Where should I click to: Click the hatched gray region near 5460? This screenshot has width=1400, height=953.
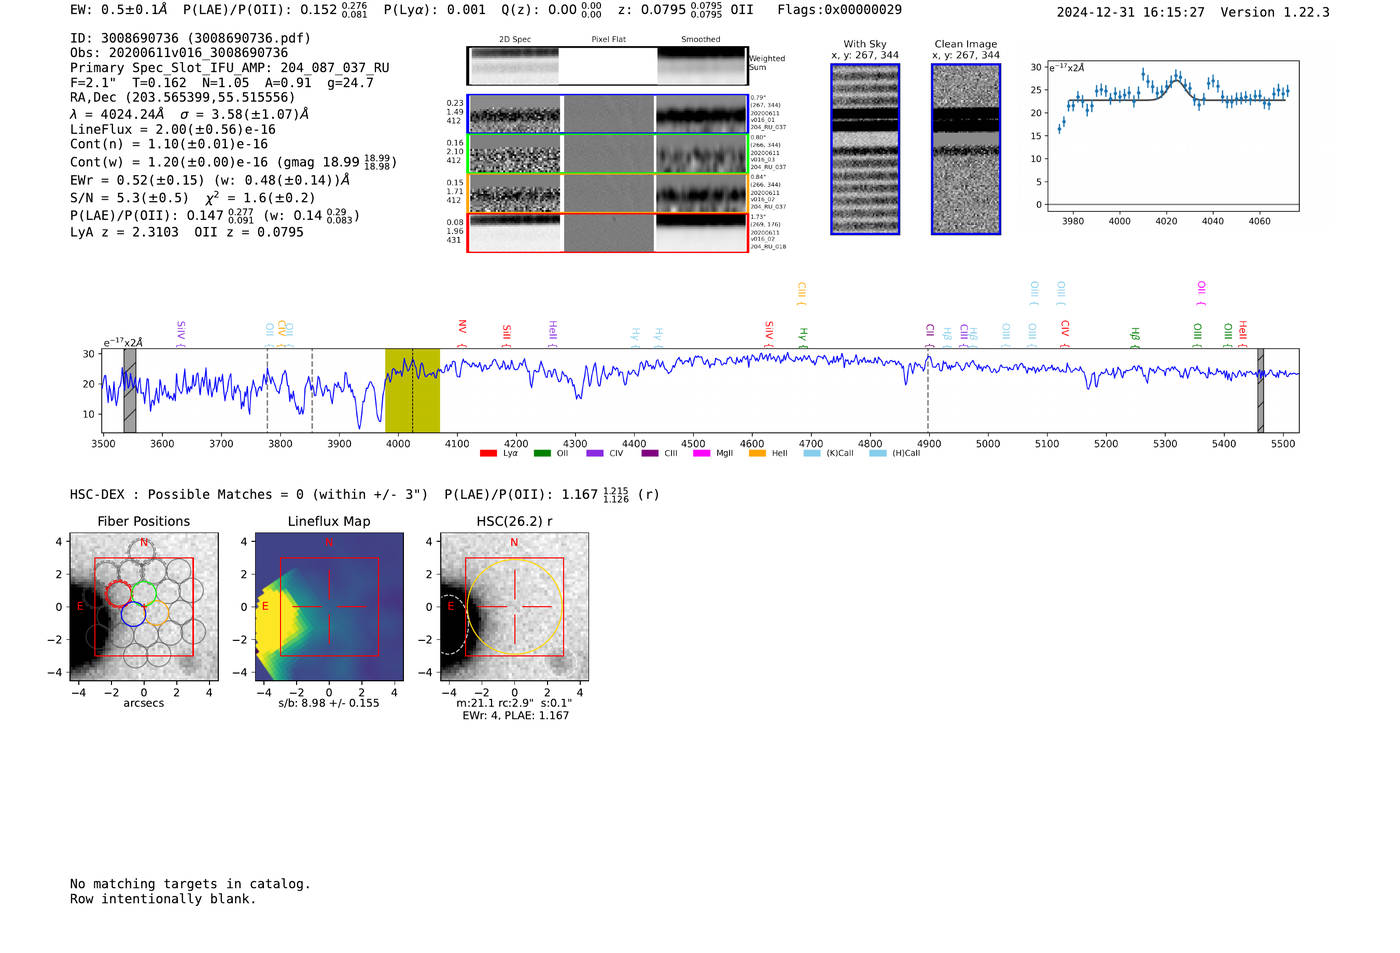click(x=1260, y=391)
